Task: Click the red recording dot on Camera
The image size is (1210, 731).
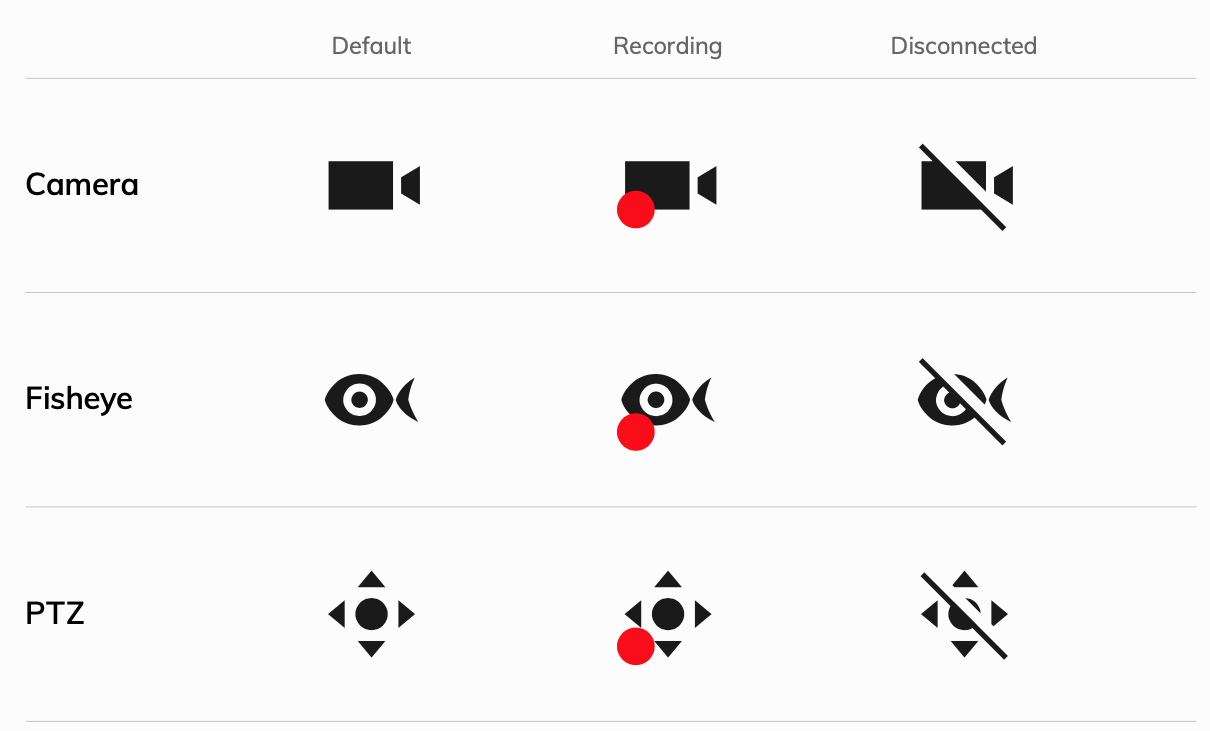Action: coord(636,210)
